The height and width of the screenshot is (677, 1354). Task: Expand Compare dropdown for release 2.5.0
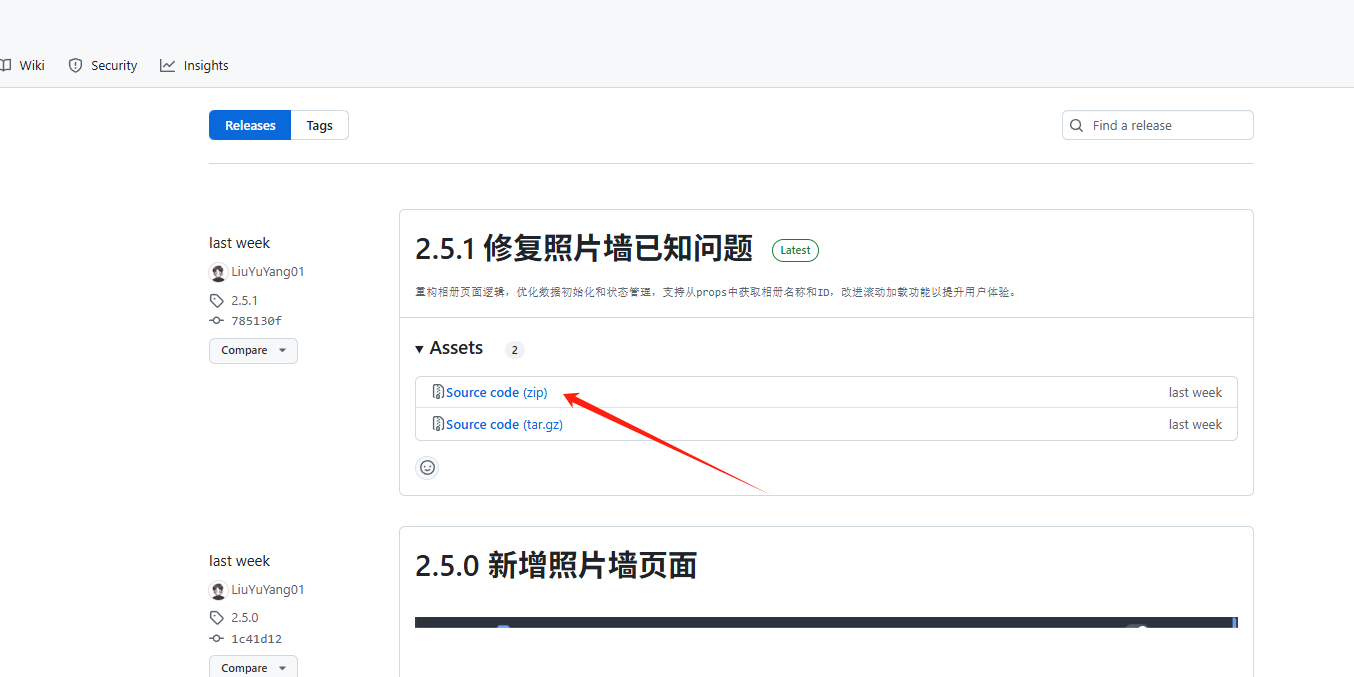pyautogui.click(x=253, y=667)
